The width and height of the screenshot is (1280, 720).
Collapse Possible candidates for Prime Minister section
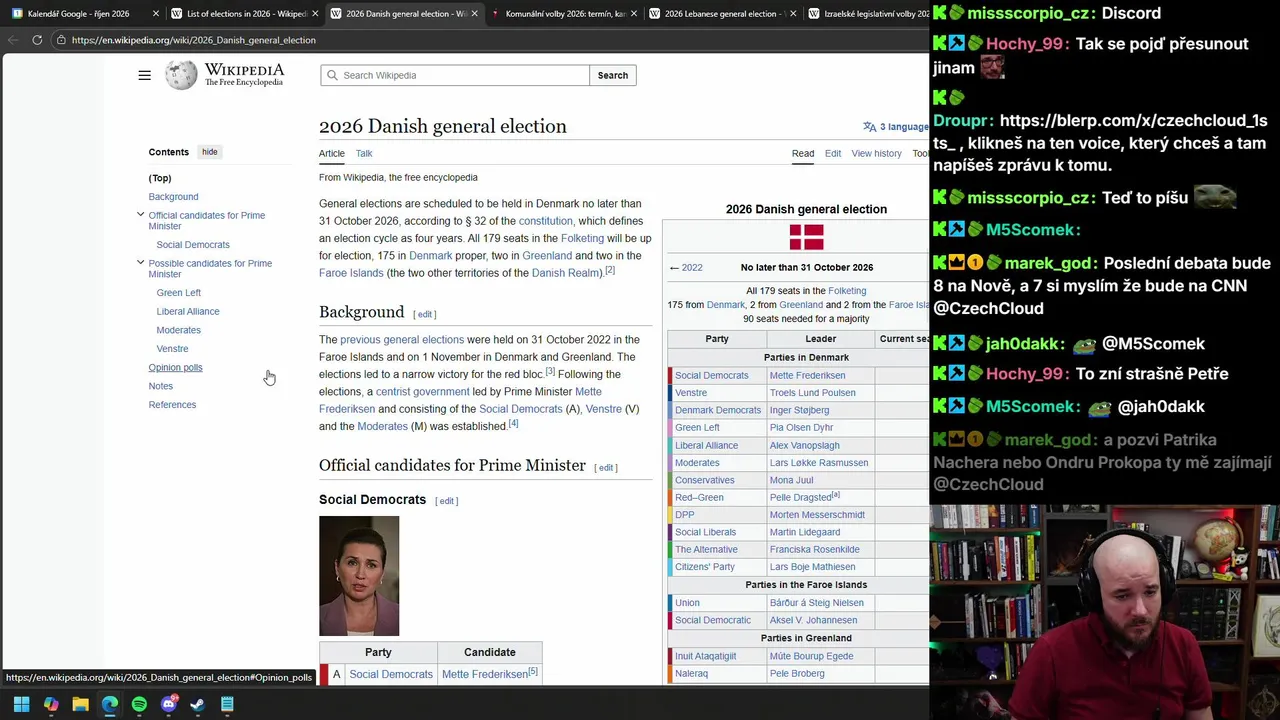click(x=140, y=263)
